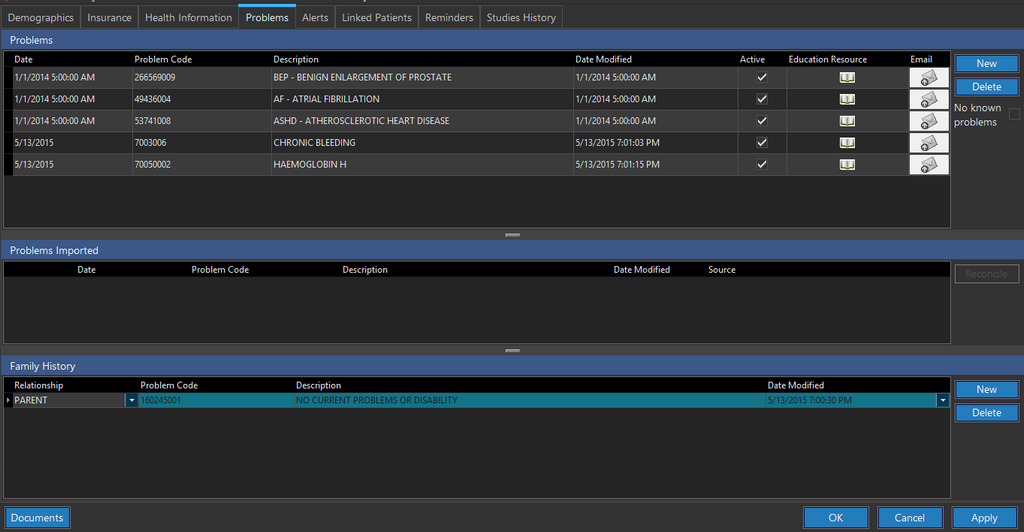This screenshot has width=1024, height=532.
Task: Select the Atherosclerotic Heart Disease description cell
Action: click(361, 121)
